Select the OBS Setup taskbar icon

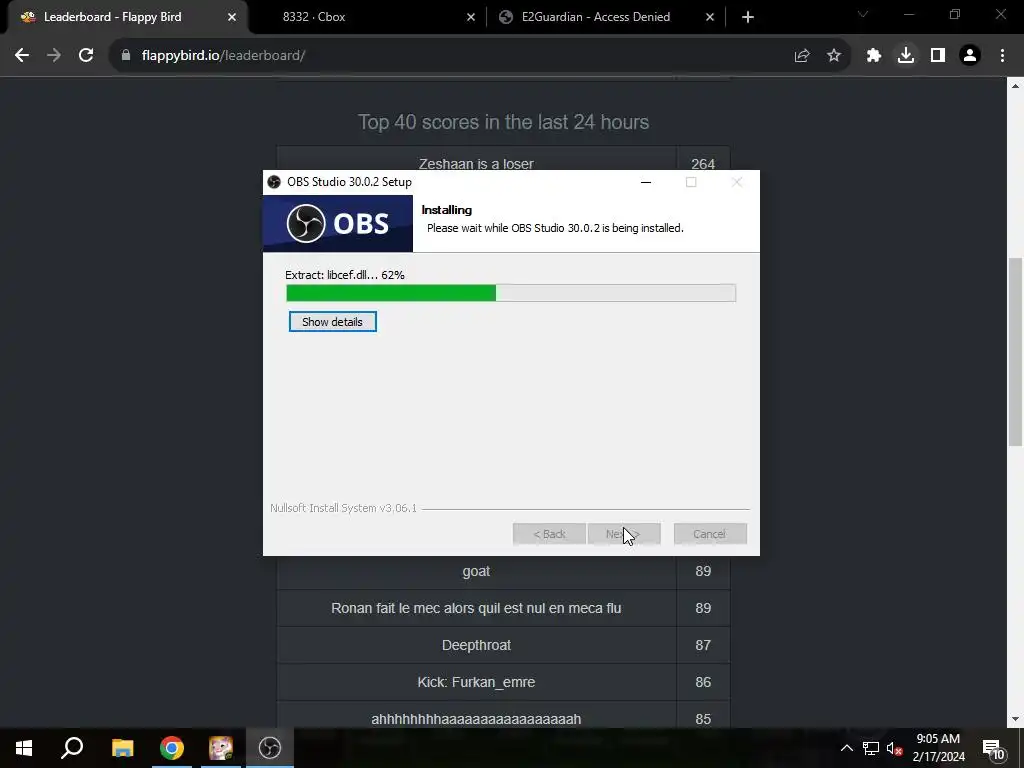[x=270, y=748]
